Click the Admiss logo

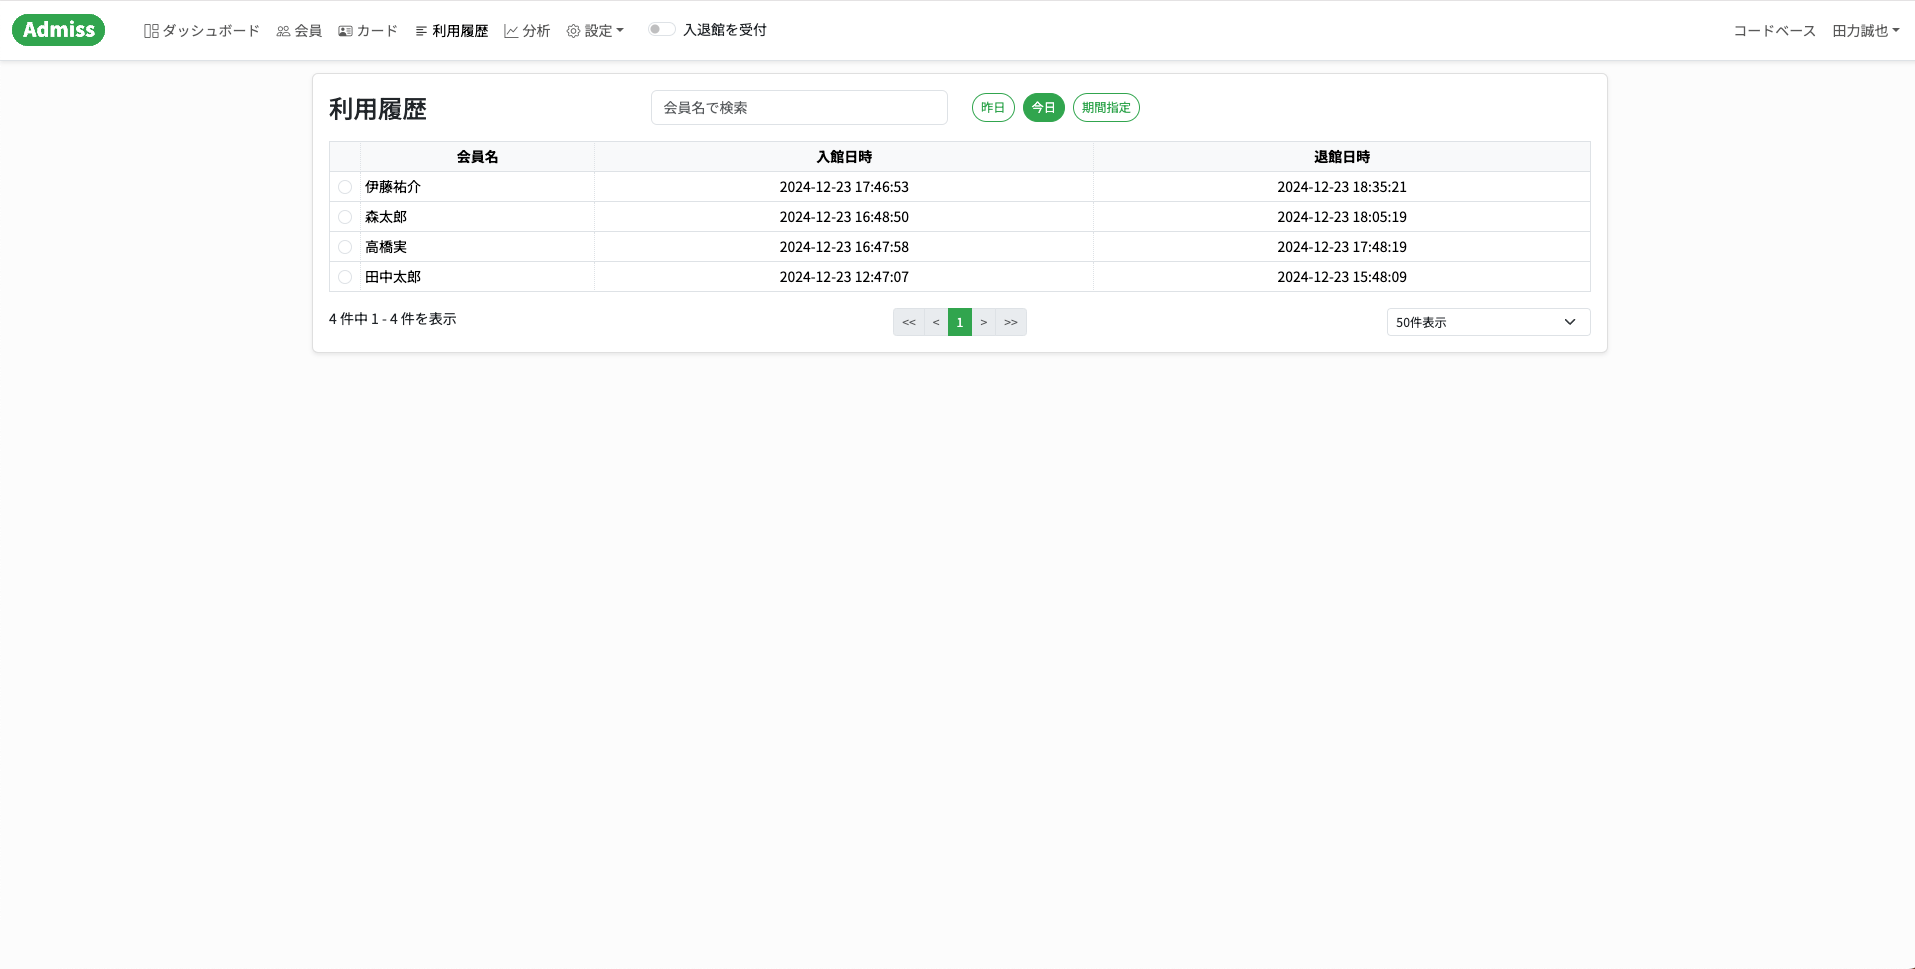click(x=58, y=30)
